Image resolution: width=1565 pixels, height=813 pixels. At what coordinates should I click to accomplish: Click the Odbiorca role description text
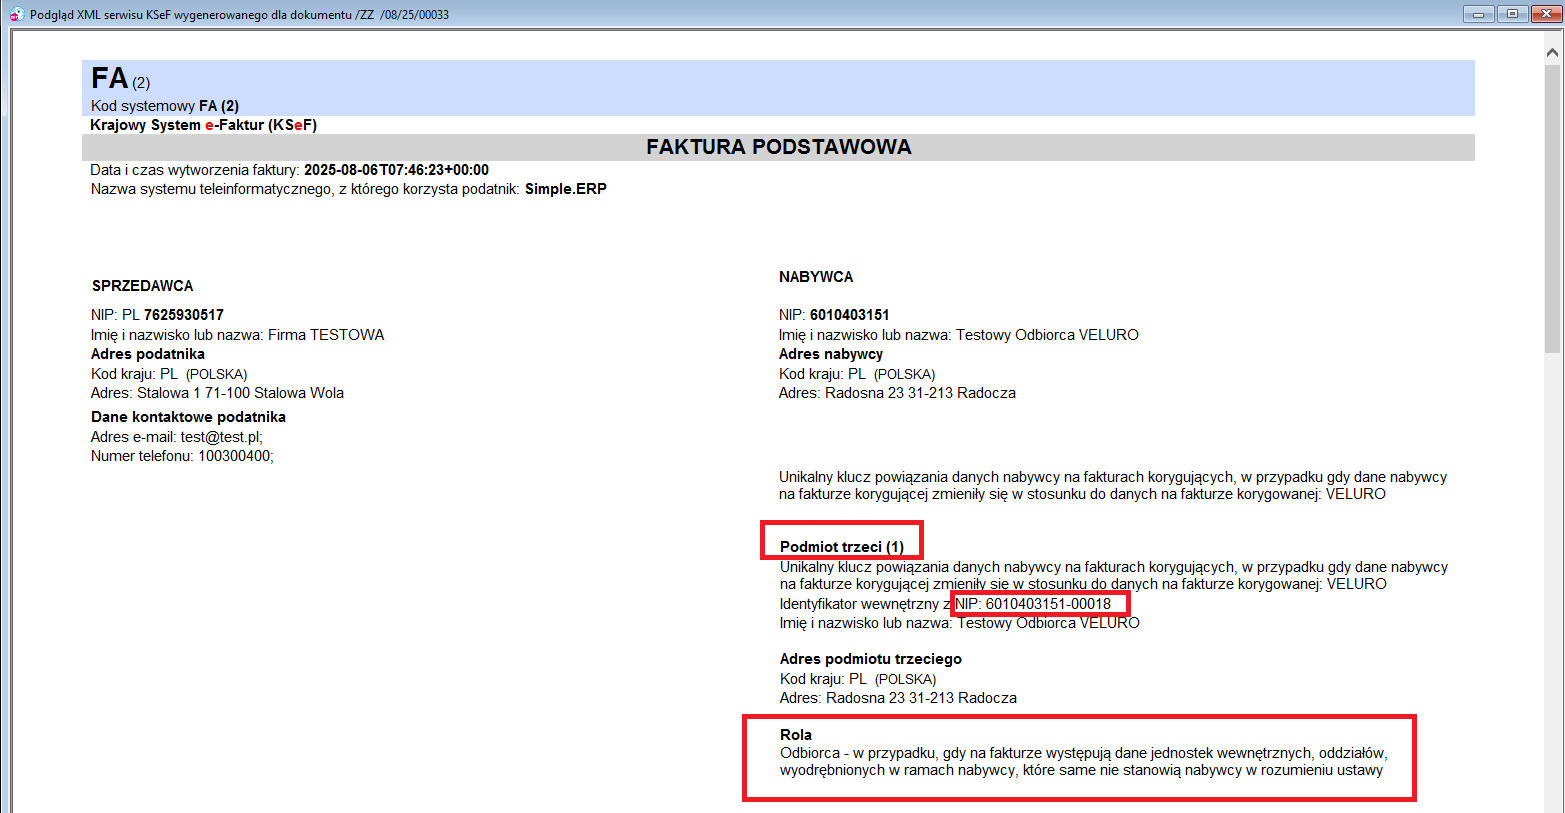1083,762
